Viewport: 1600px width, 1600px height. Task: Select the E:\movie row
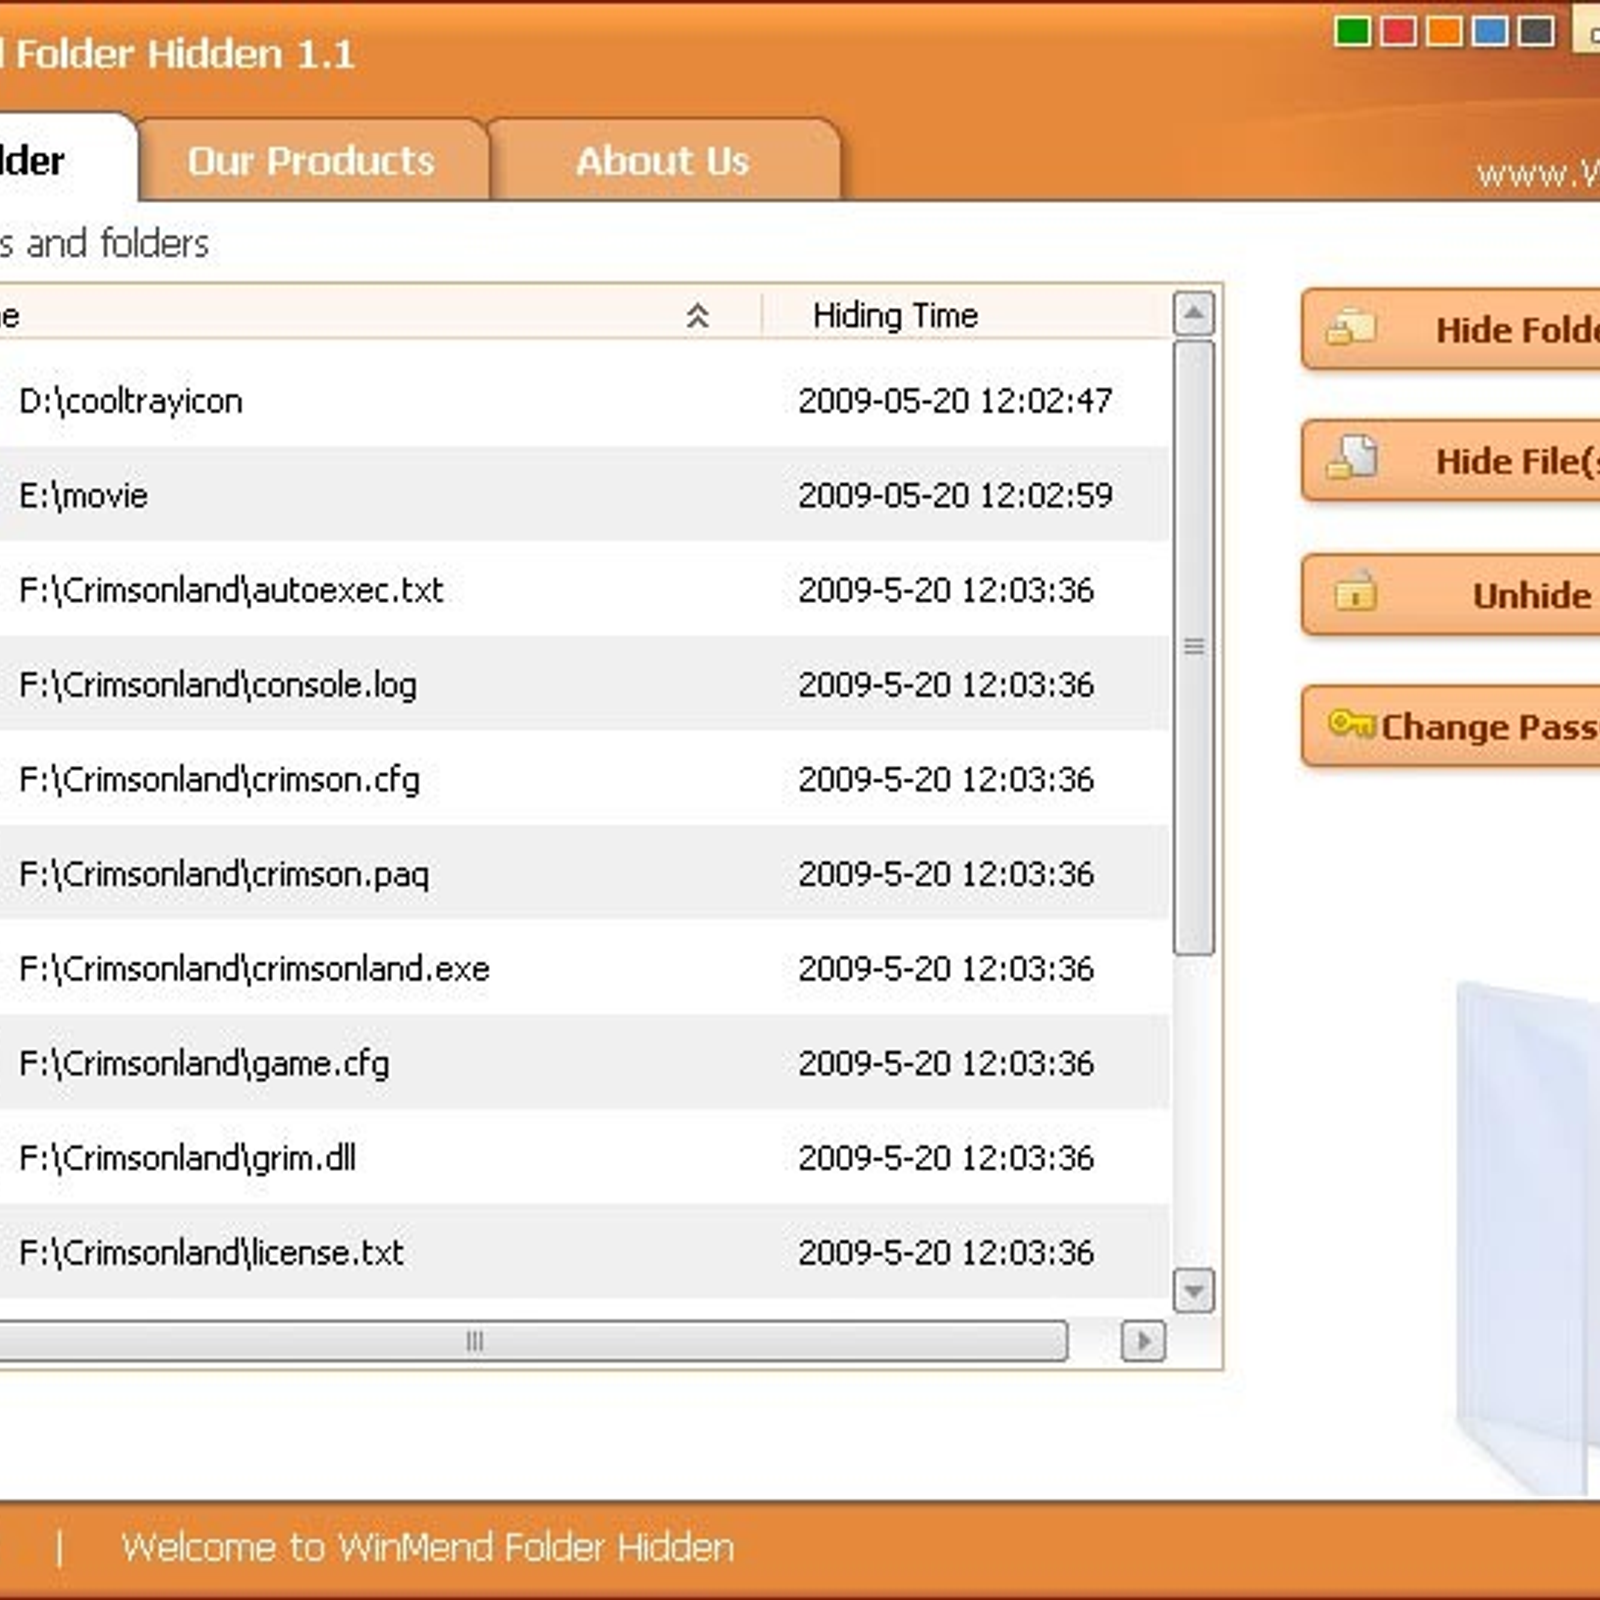tap(584, 495)
